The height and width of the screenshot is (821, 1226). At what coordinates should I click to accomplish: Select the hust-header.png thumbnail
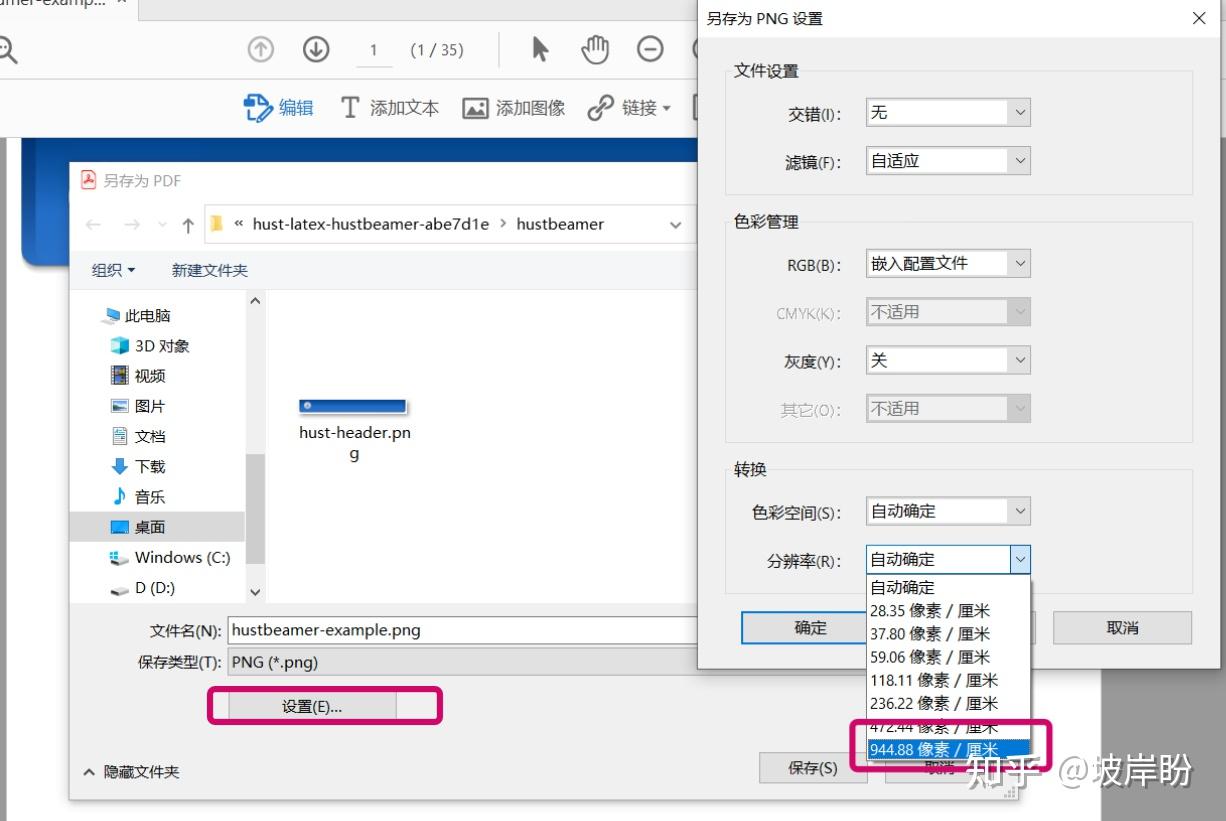click(352, 406)
